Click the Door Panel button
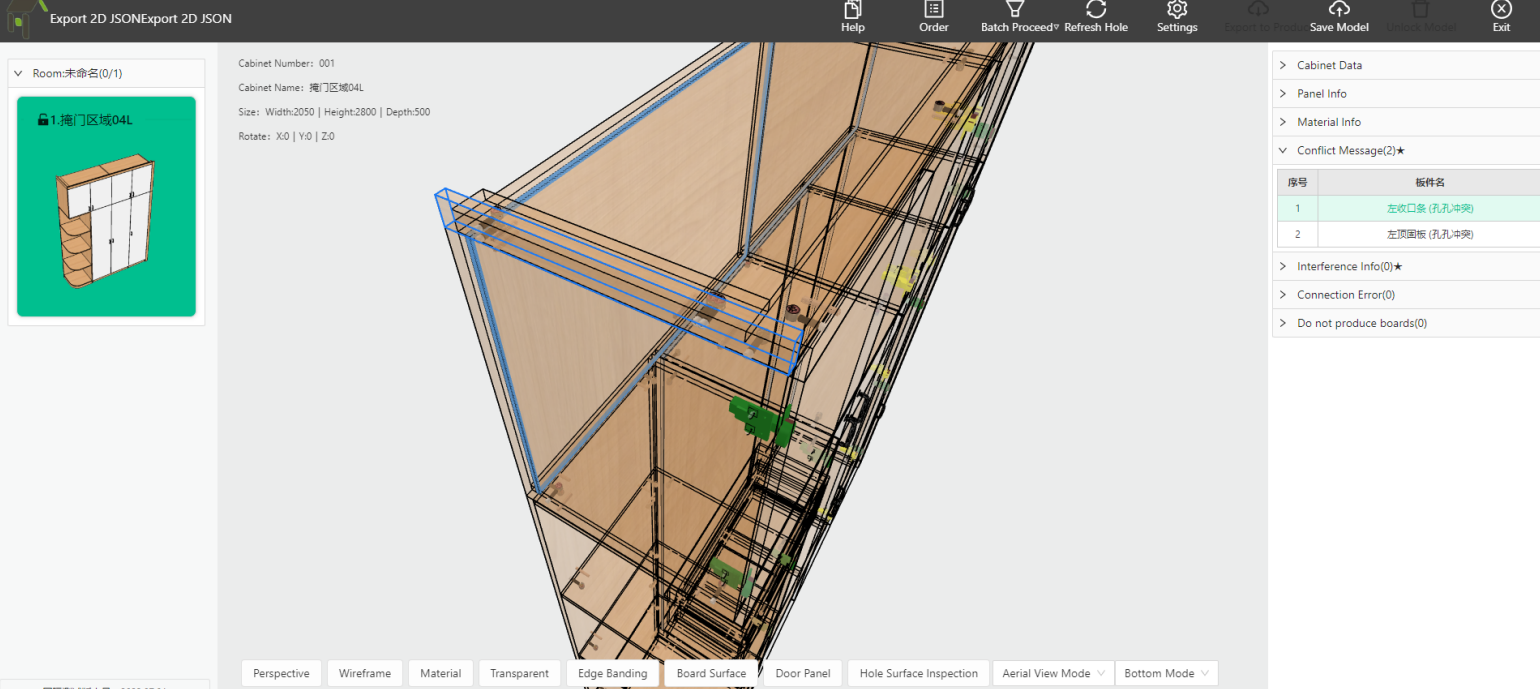This screenshot has height=689, width=1540. 803,673
